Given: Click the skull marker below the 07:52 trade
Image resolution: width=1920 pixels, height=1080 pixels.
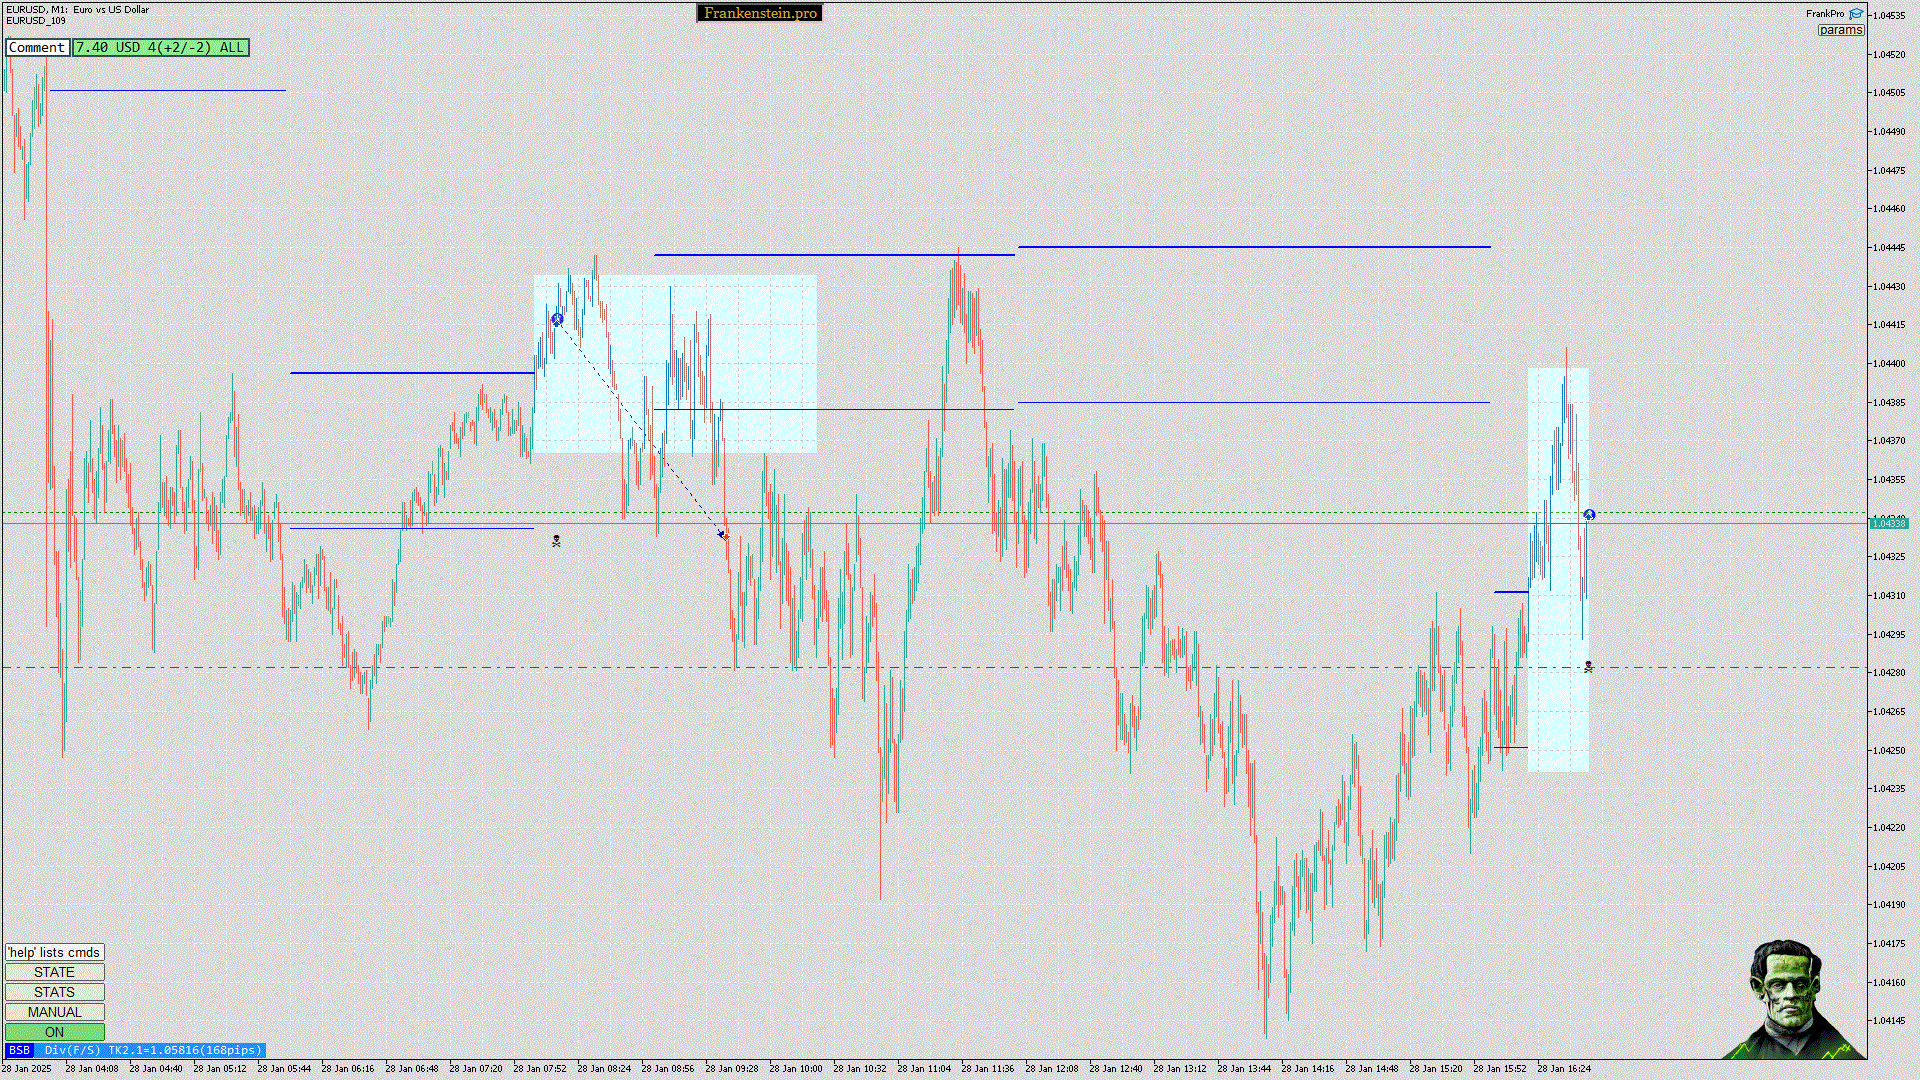Looking at the screenshot, I should 556,541.
